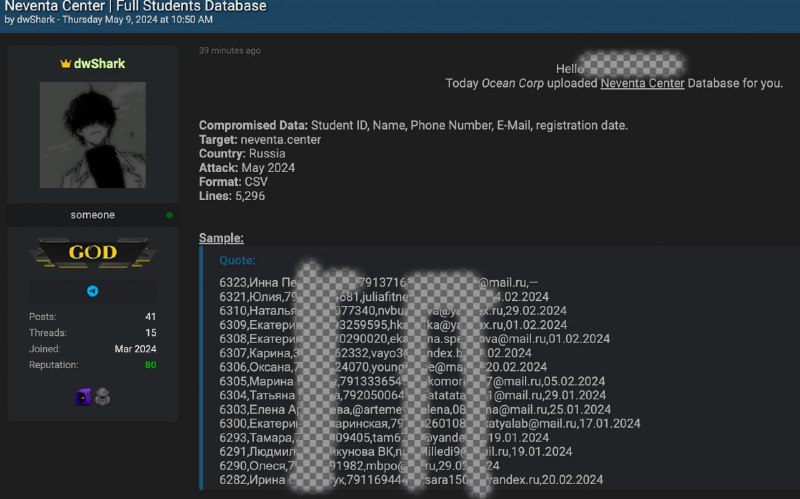800x499 pixels.
Task: Click the purple award badge icon
Action: click(x=83, y=396)
